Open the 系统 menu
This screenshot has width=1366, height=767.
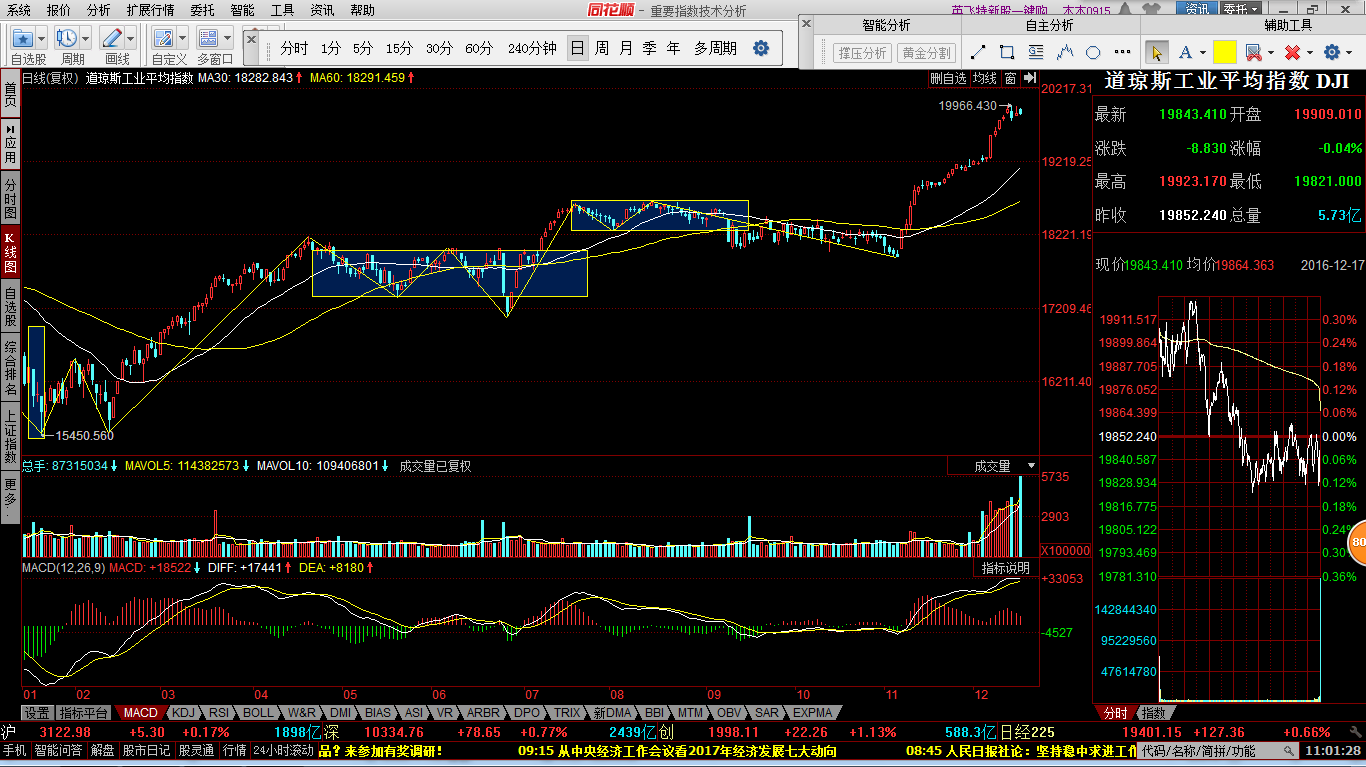click(19, 10)
